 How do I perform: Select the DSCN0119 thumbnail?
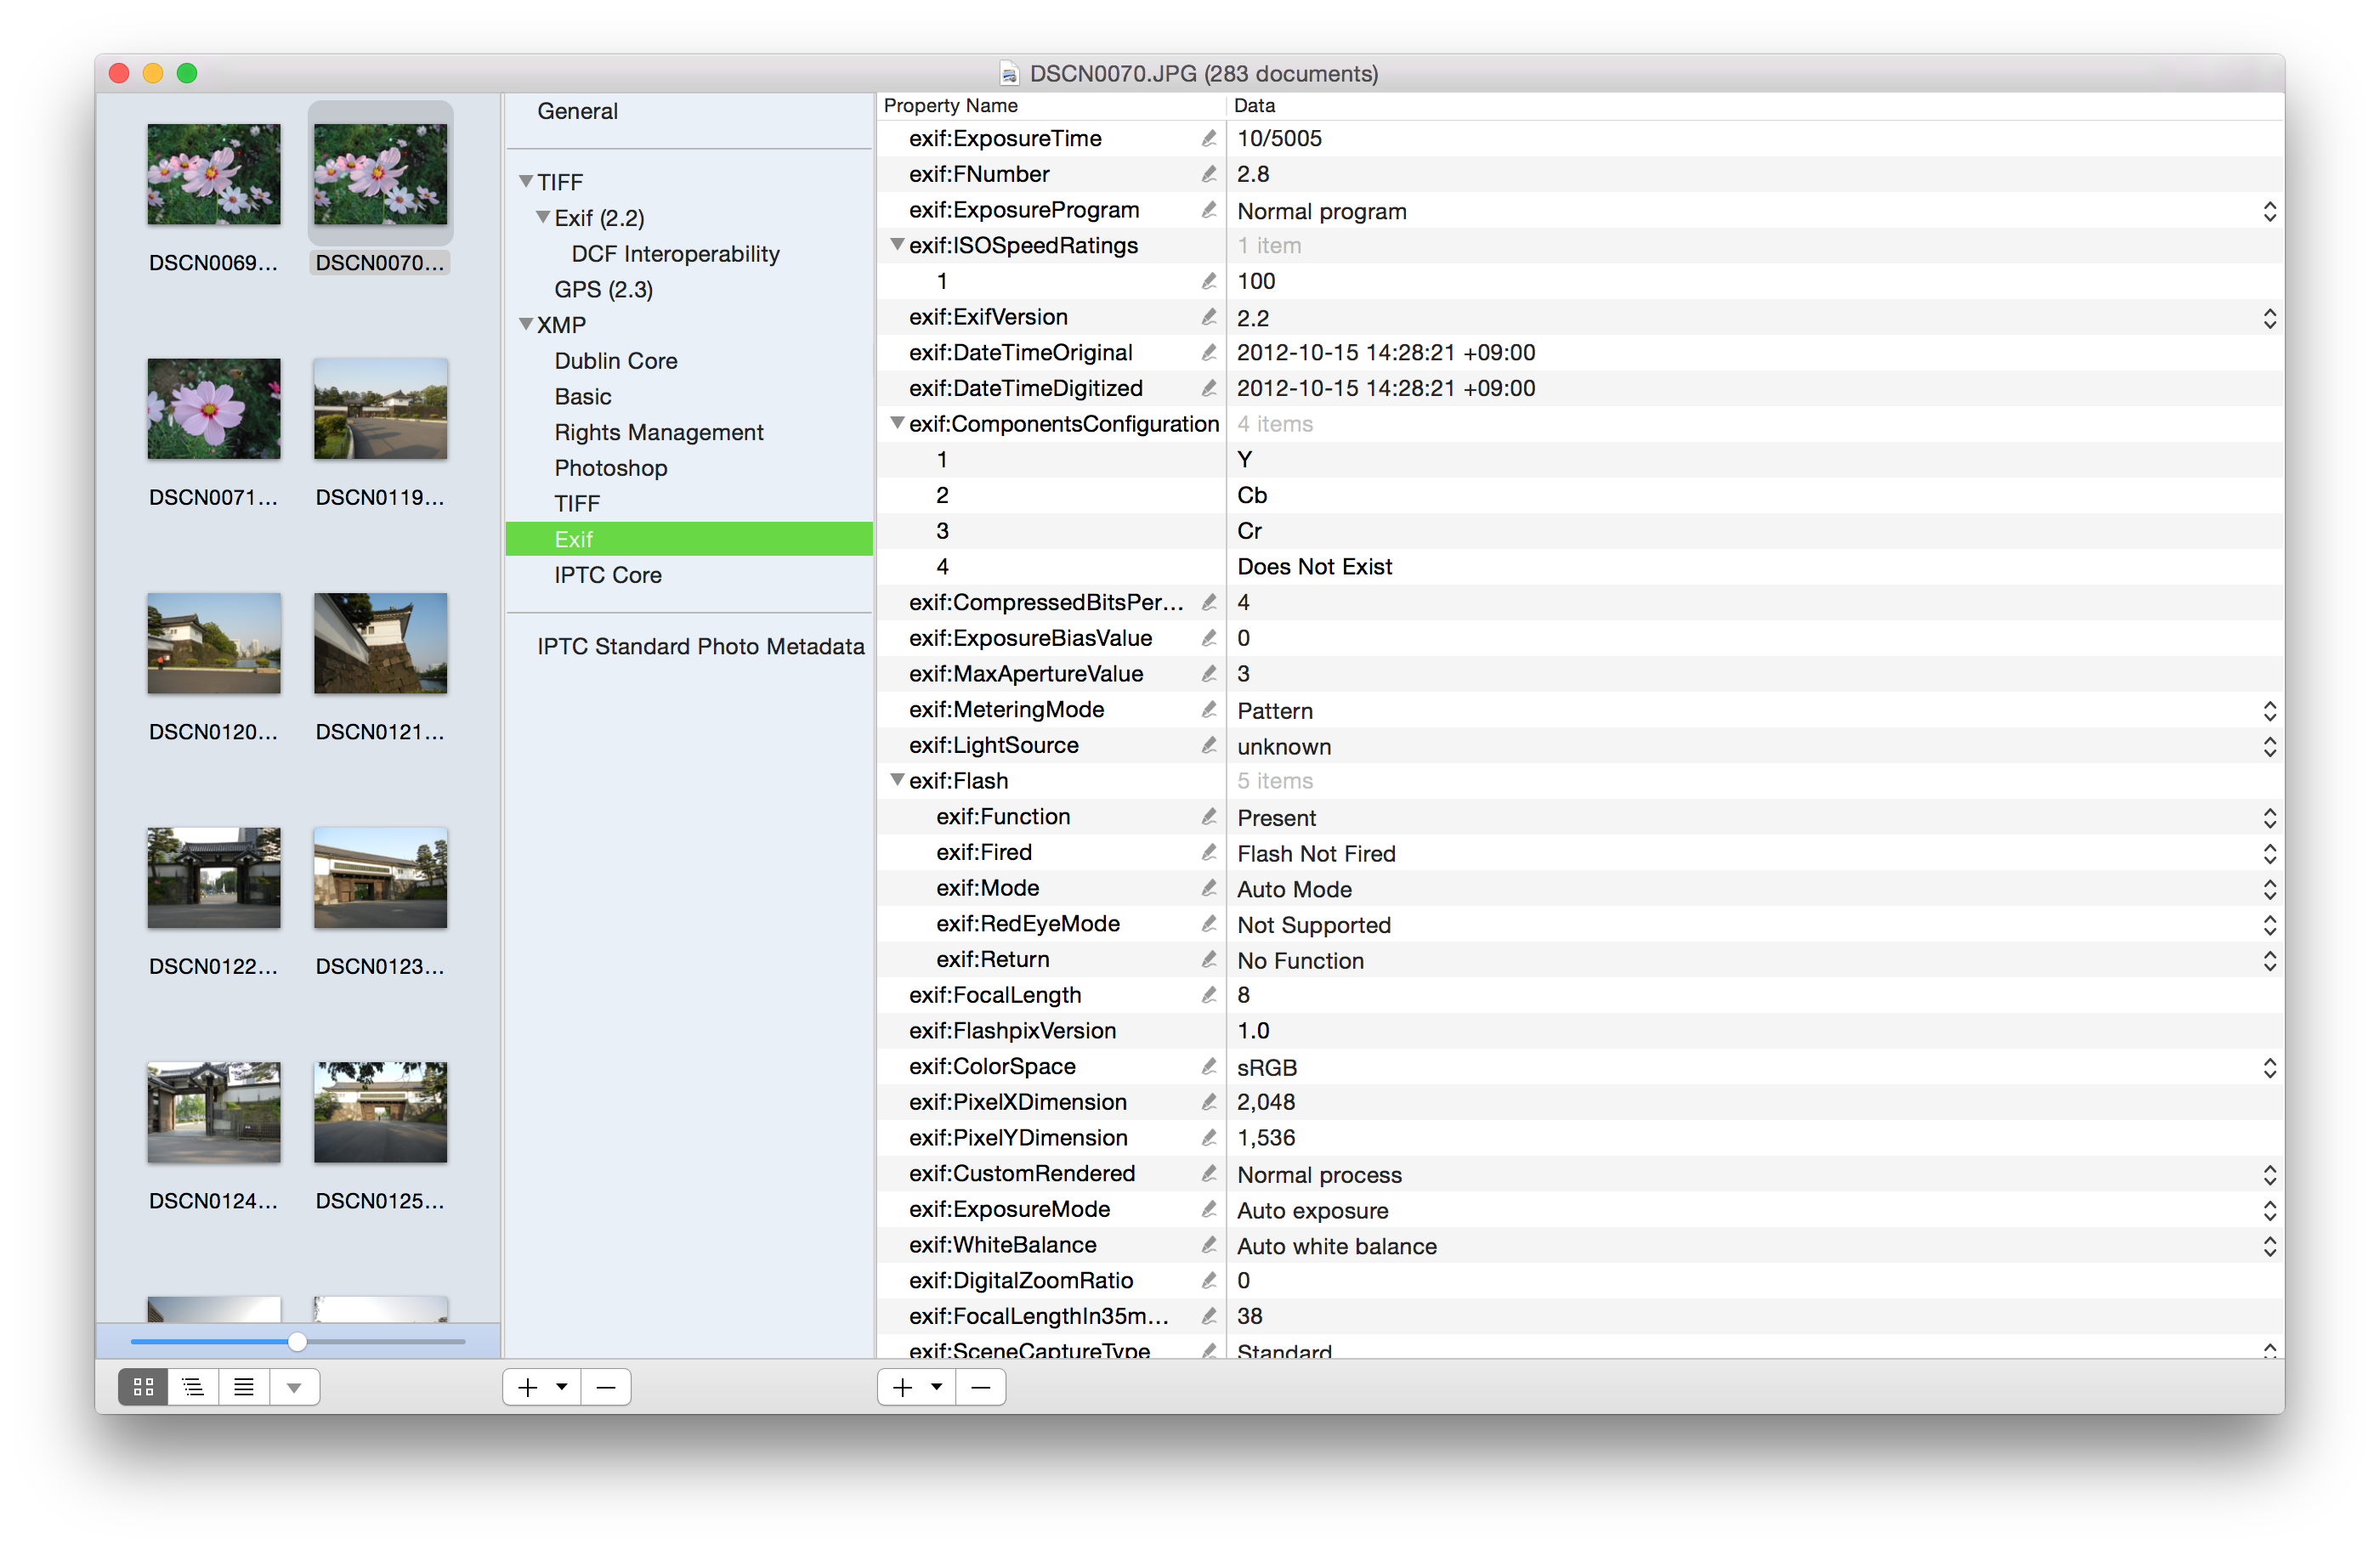pos(380,410)
